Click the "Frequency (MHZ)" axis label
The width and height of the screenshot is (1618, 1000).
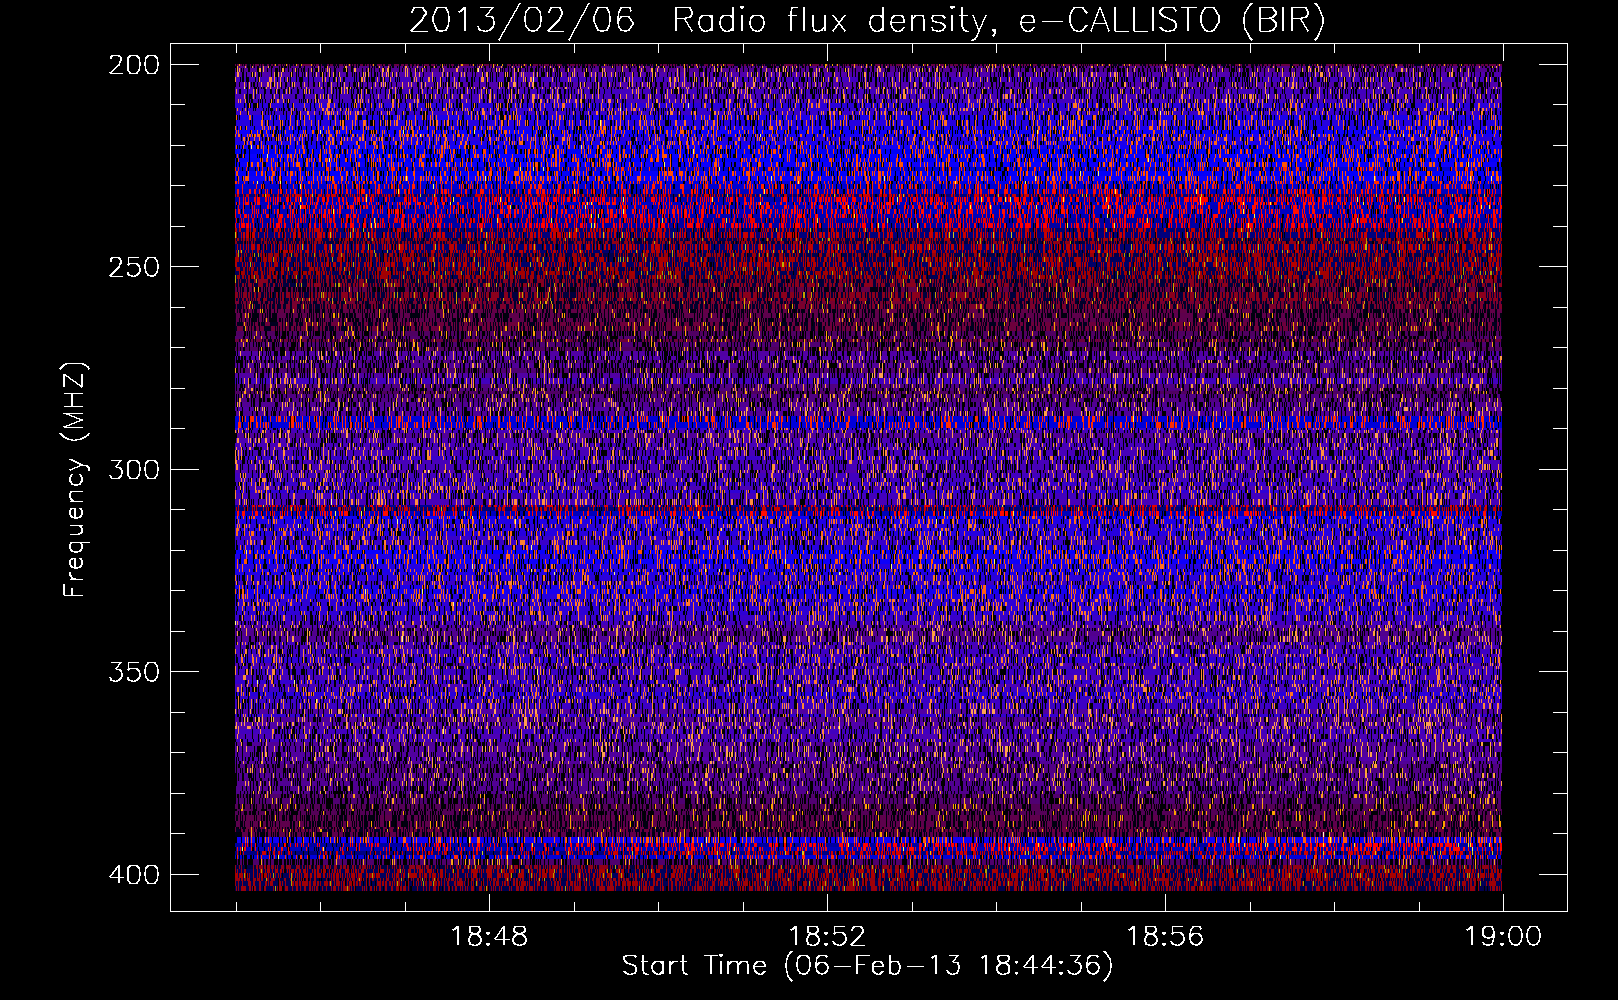tap(75, 479)
